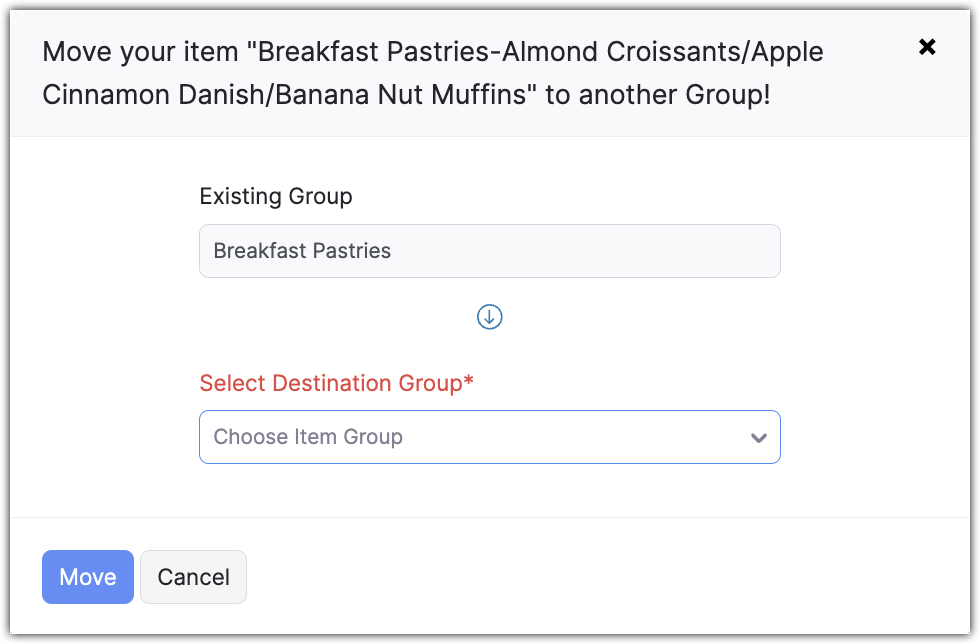Image resolution: width=980 pixels, height=644 pixels.
Task: Expand the destination group combo box
Action: pyautogui.click(x=489, y=437)
